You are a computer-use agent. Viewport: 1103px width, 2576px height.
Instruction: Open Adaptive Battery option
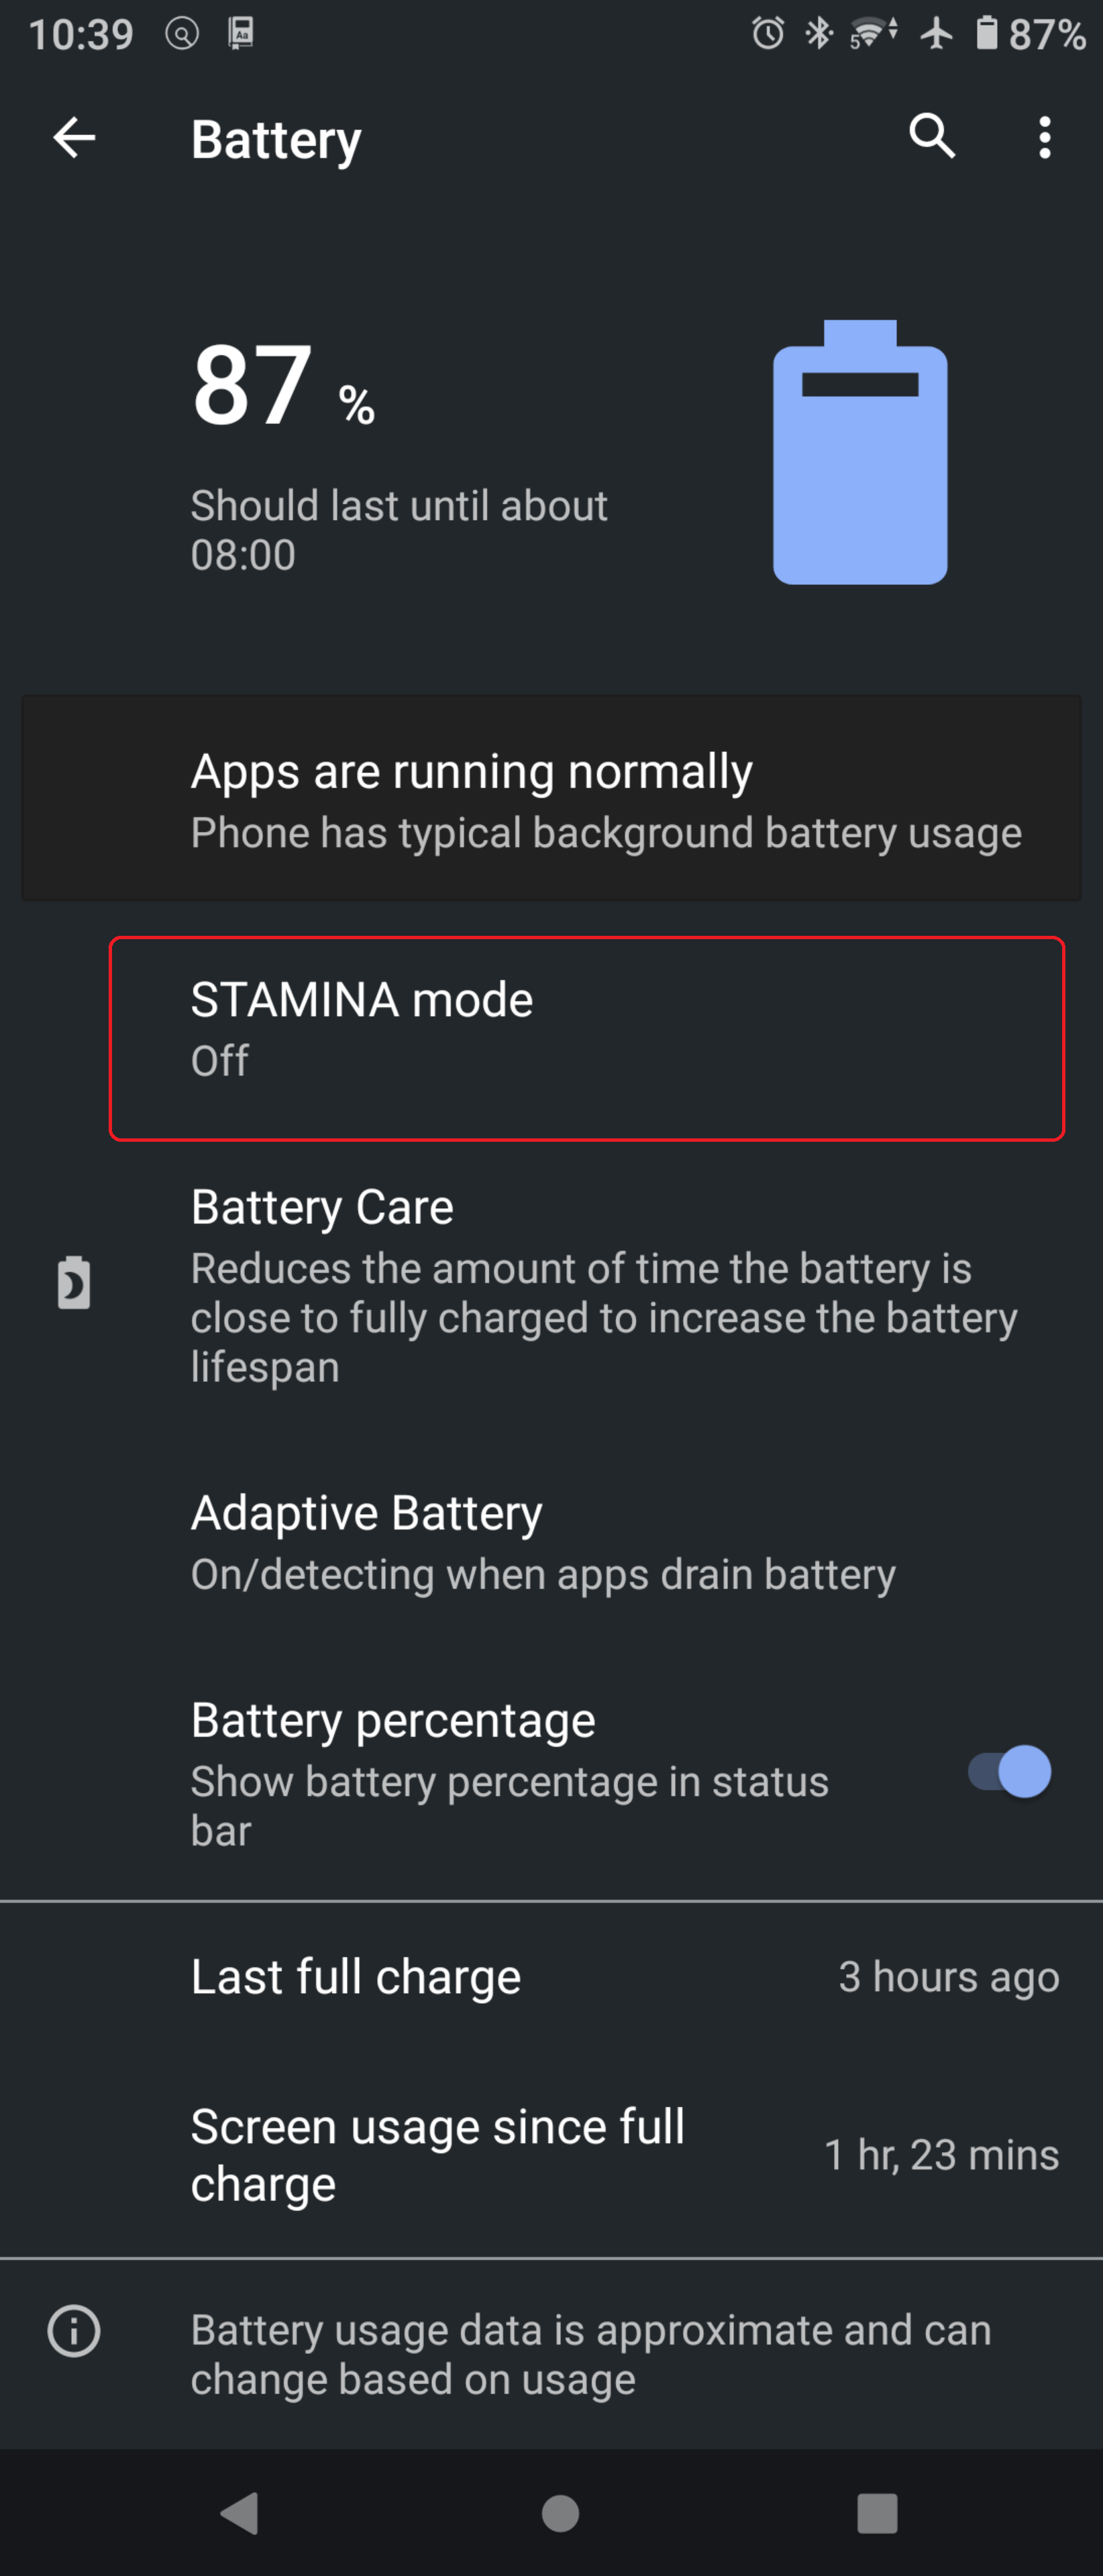pos(551,1542)
